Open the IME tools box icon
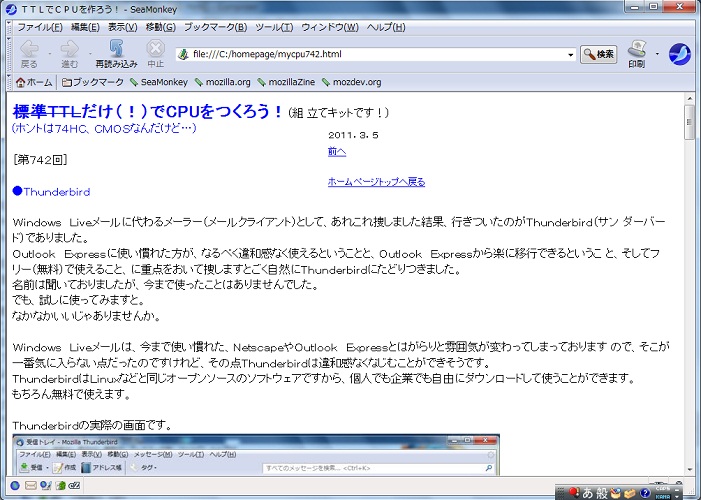 tap(630, 493)
